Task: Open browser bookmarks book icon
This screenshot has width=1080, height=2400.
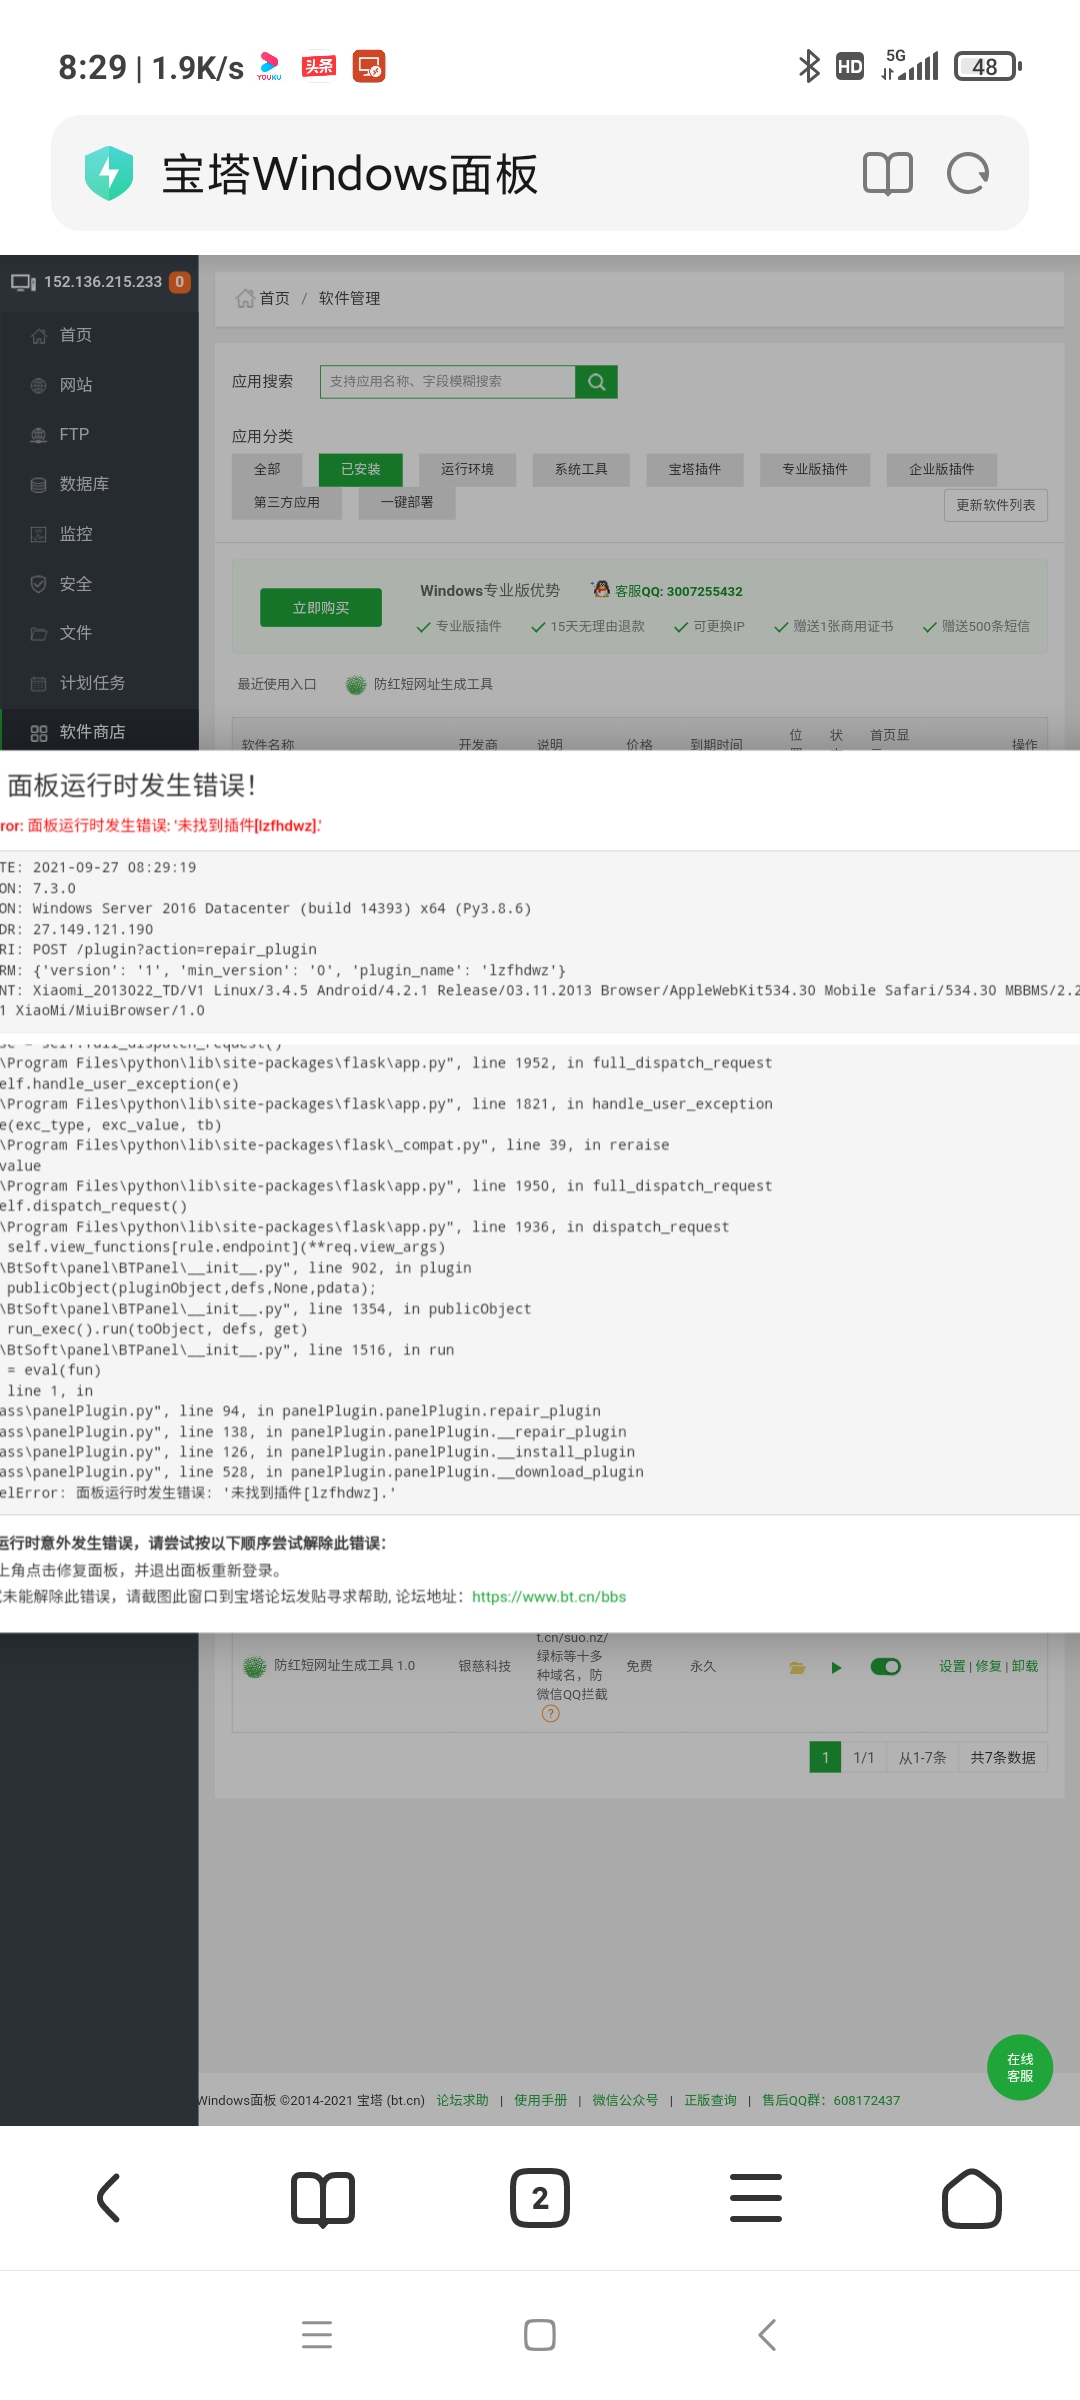Action: tap(323, 2198)
